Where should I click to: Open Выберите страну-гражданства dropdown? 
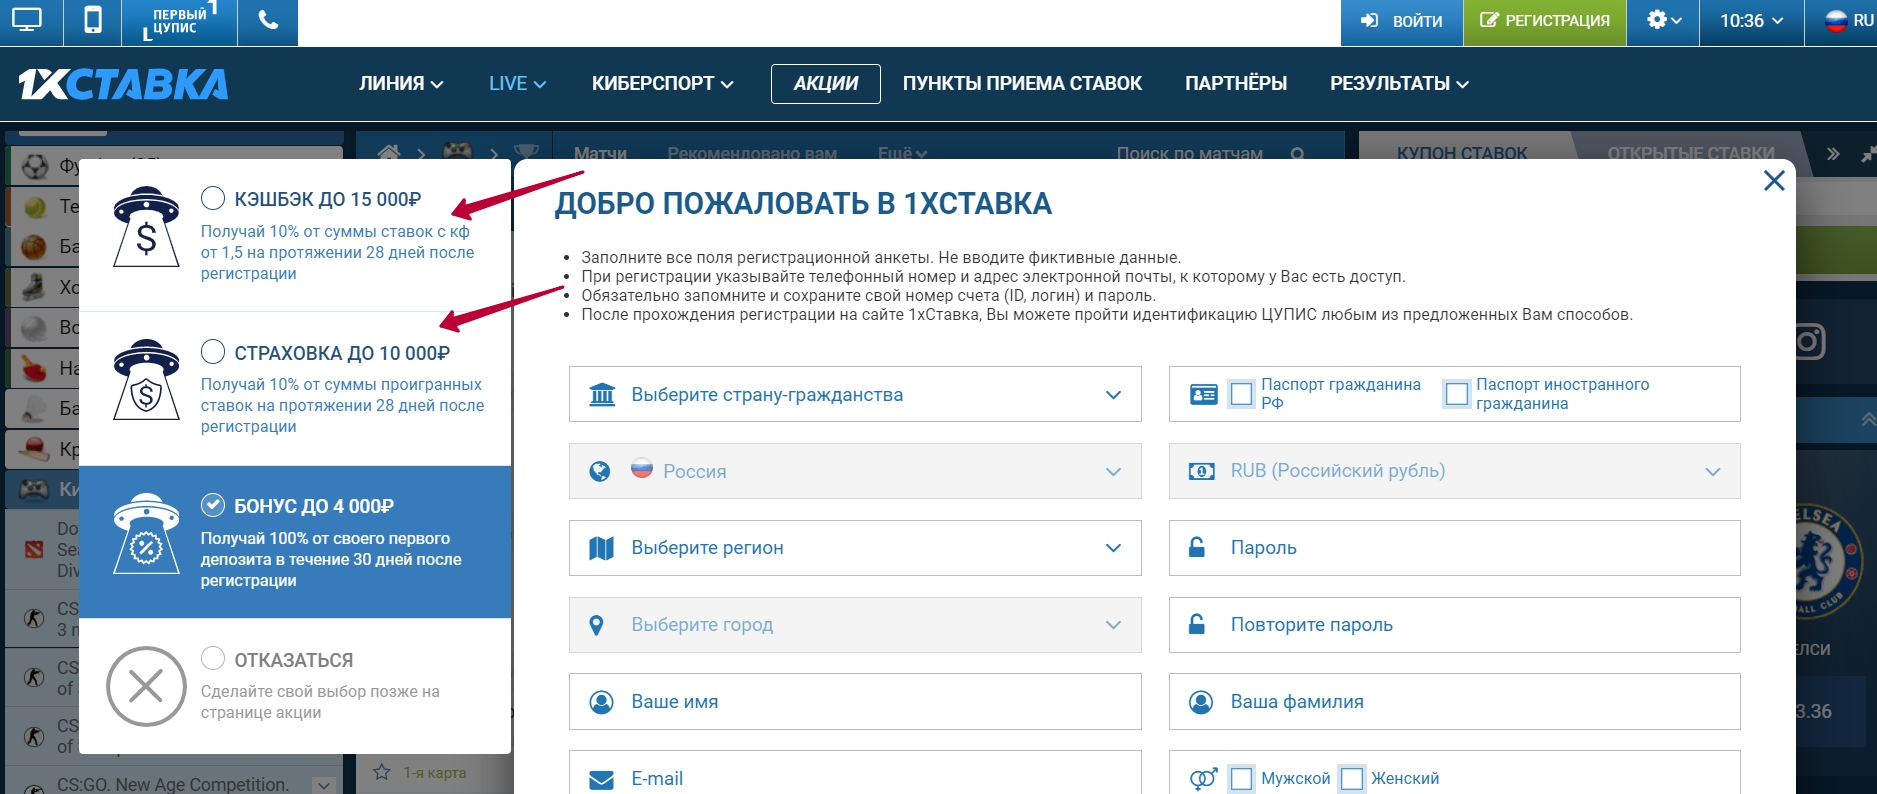855,394
